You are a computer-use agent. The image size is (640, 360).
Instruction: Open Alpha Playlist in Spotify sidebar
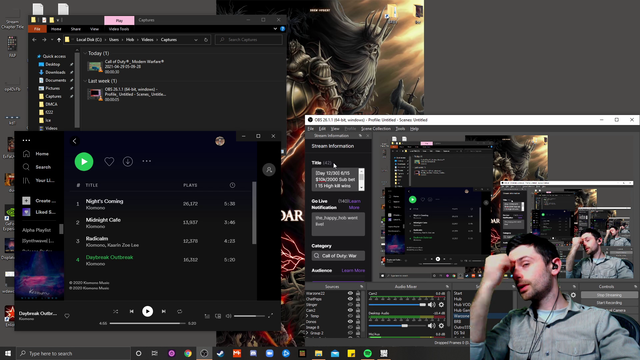click(36, 230)
